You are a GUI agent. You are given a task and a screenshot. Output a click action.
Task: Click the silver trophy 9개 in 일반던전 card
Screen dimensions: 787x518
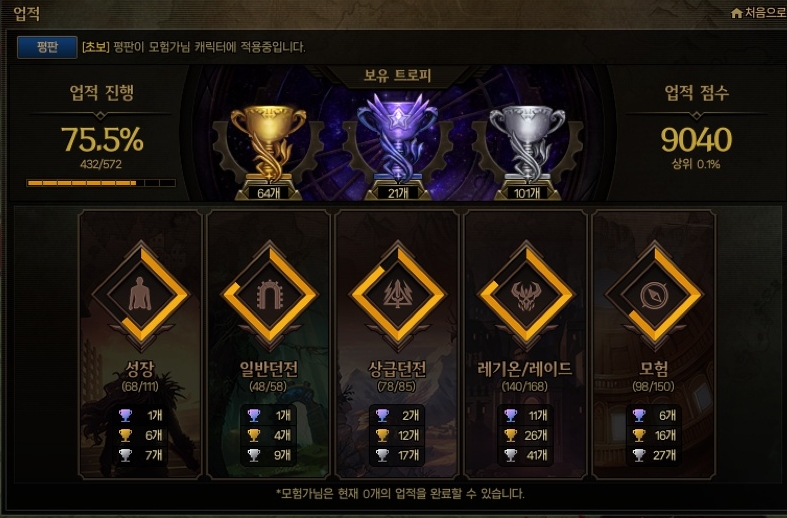[270, 455]
